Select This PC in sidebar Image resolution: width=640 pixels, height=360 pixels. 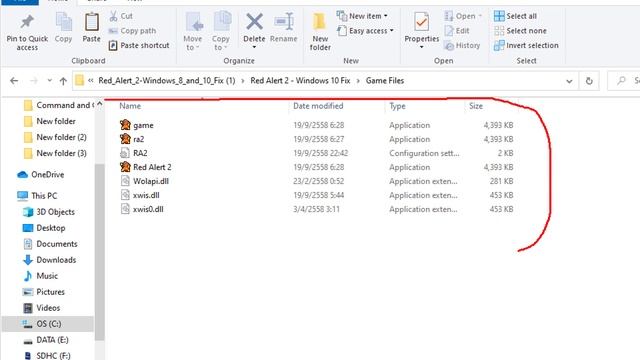(37, 196)
